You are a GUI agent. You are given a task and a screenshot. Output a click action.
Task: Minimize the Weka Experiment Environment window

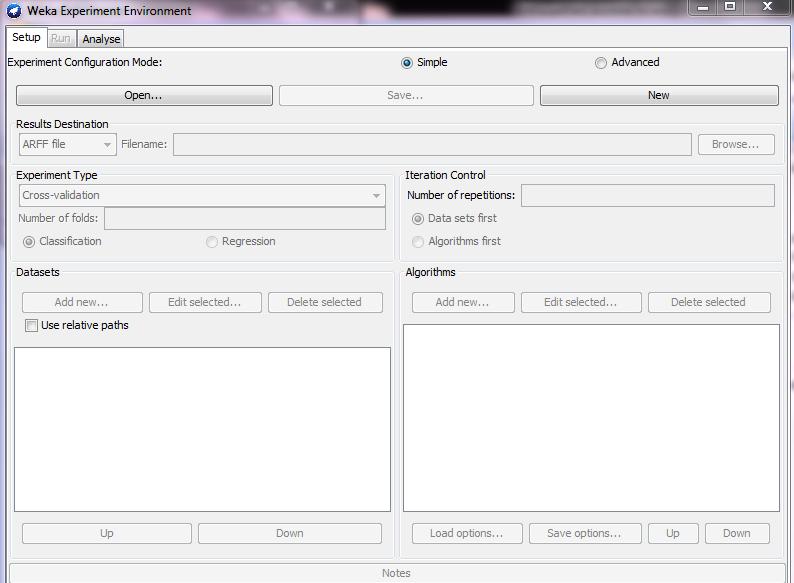703,7
